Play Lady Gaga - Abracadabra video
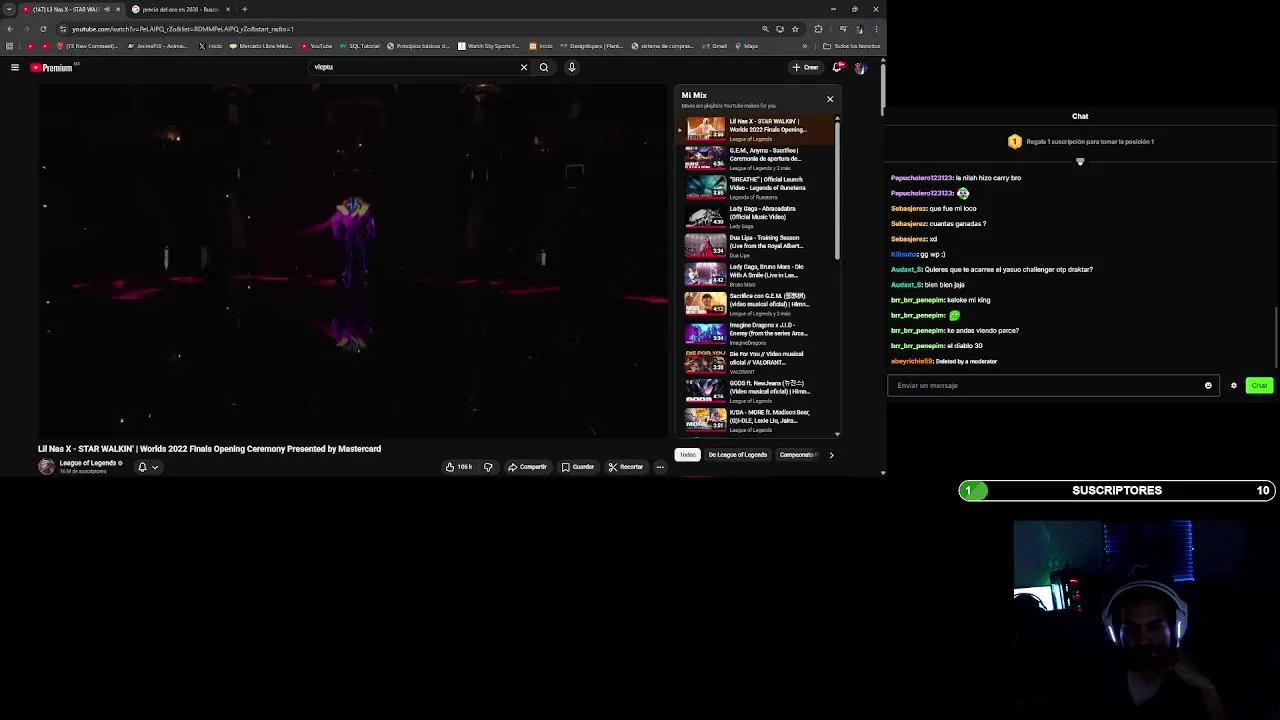The width and height of the screenshot is (1280, 720). point(757,216)
